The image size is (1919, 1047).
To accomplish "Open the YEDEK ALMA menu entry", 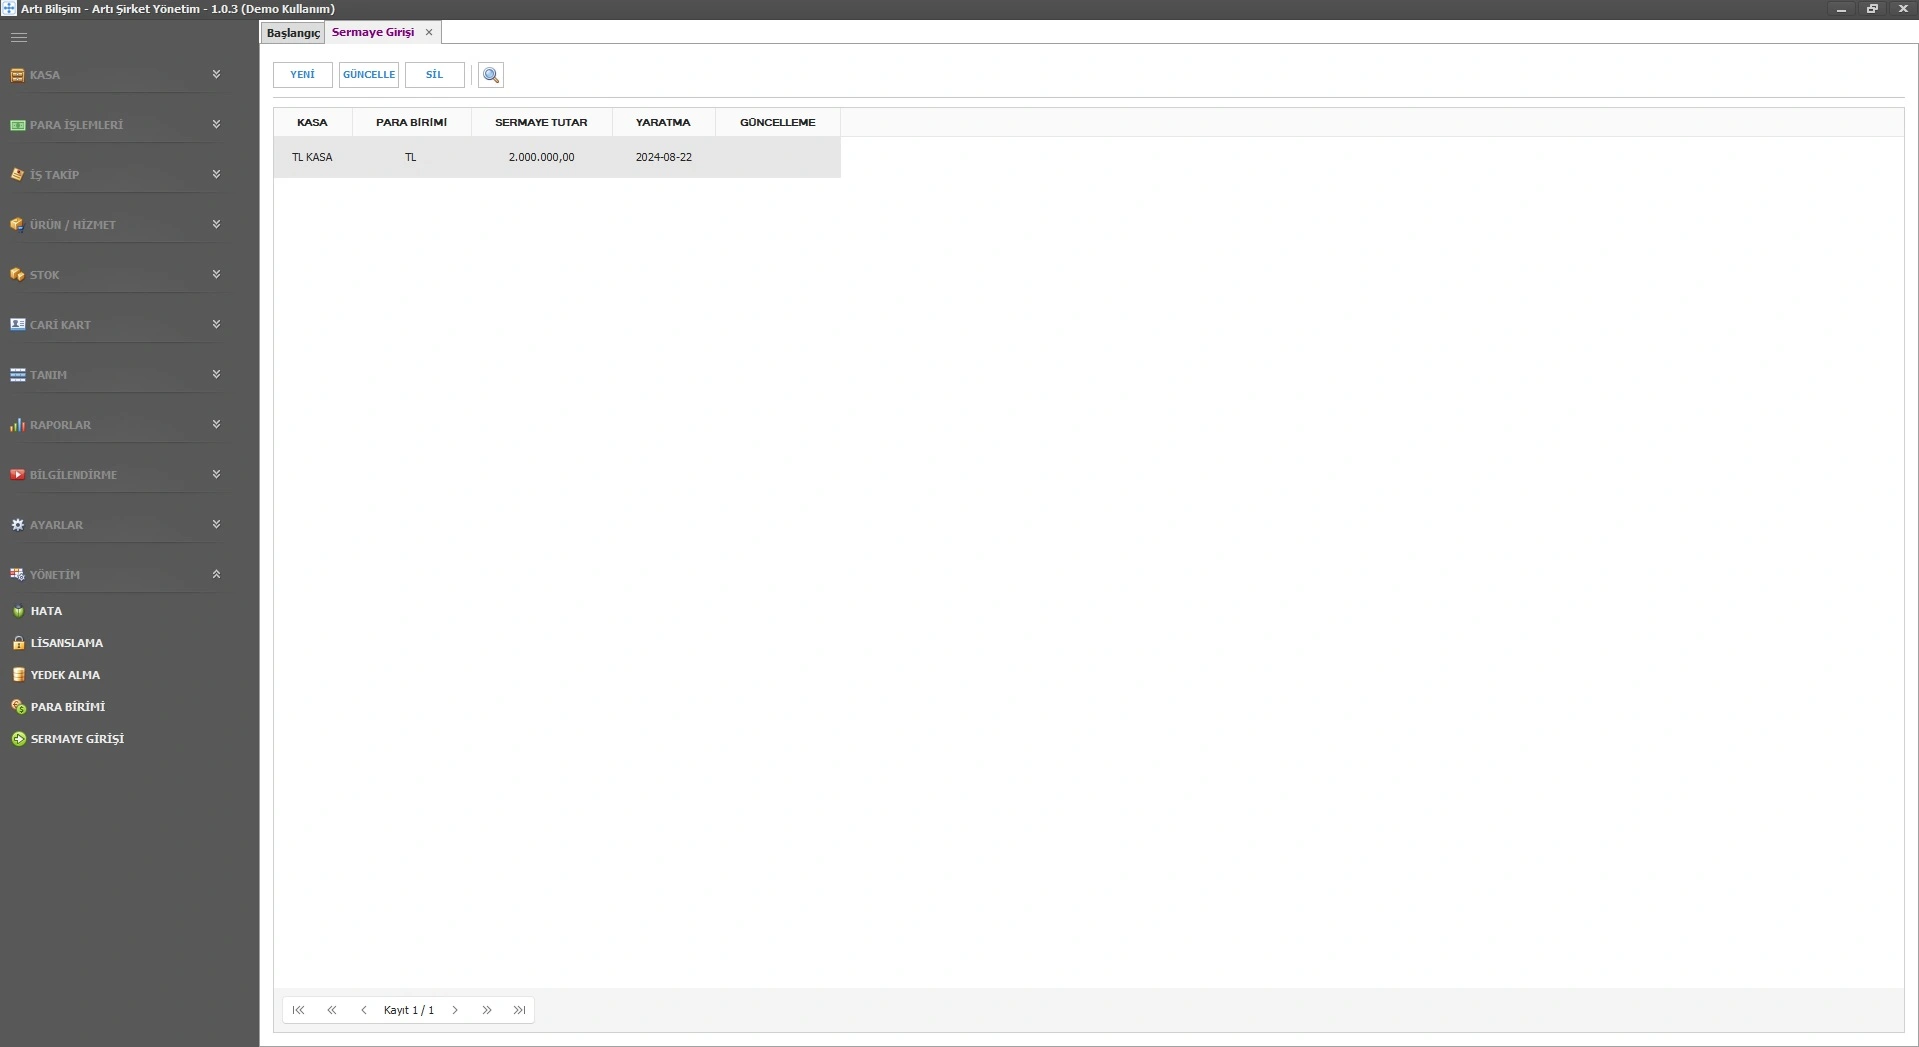I will pyautogui.click(x=65, y=675).
